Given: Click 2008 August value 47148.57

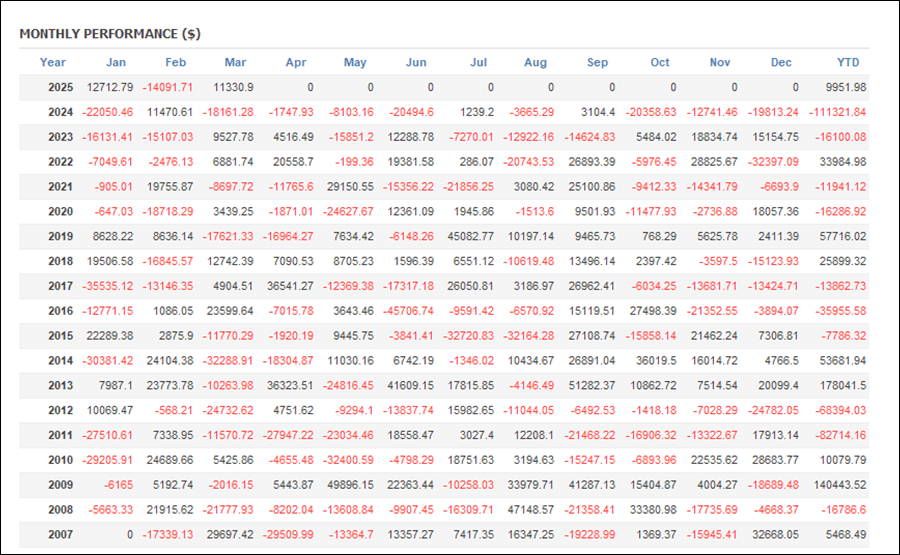Looking at the screenshot, I should click(531, 510).
